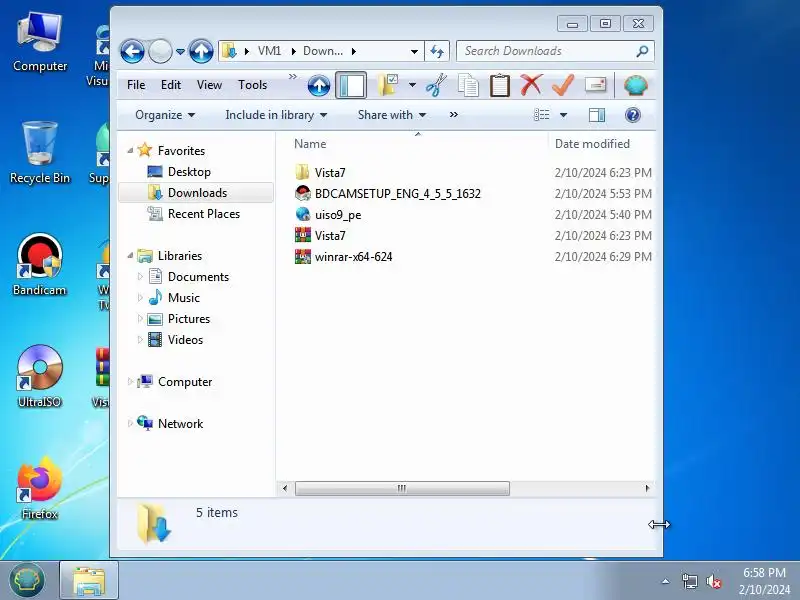Click the toolbar Up folder button

tap(319, 85)
